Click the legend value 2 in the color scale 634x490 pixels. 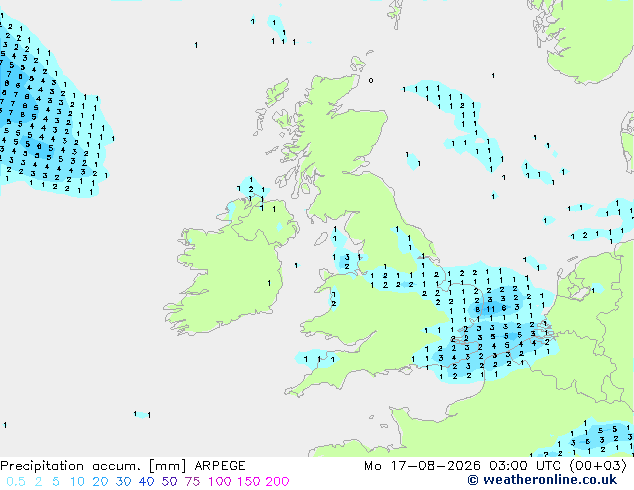point(38,482)
